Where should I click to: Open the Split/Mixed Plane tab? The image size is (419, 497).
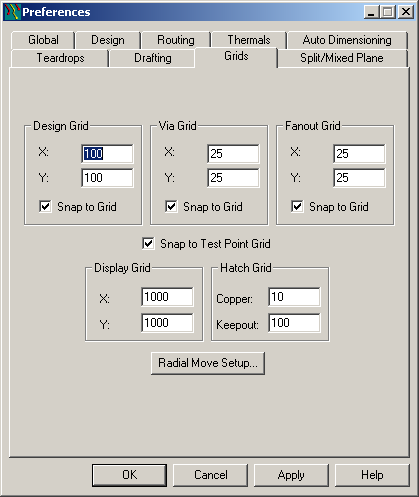[x=342, y=58]
